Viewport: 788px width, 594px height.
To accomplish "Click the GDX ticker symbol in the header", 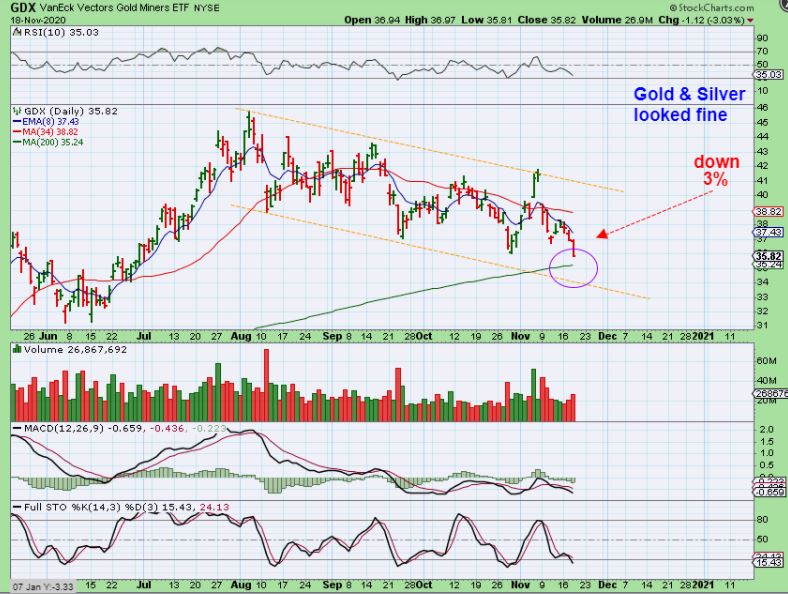I will pyautogui.click(x=23, y=8).
